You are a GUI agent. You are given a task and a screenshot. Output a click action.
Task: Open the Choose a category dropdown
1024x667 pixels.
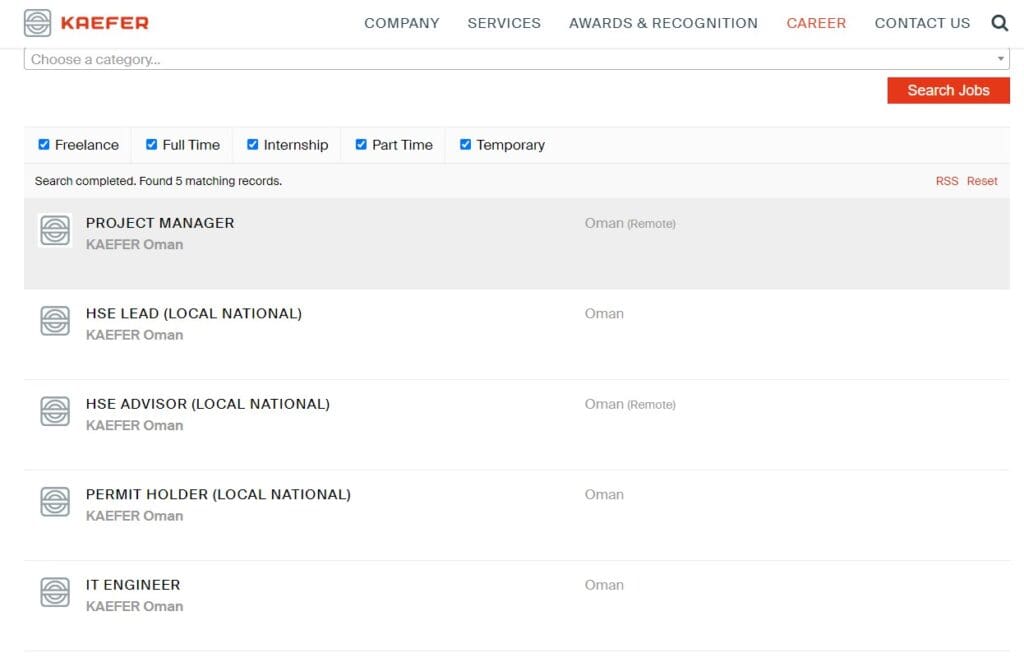(500, 60)
